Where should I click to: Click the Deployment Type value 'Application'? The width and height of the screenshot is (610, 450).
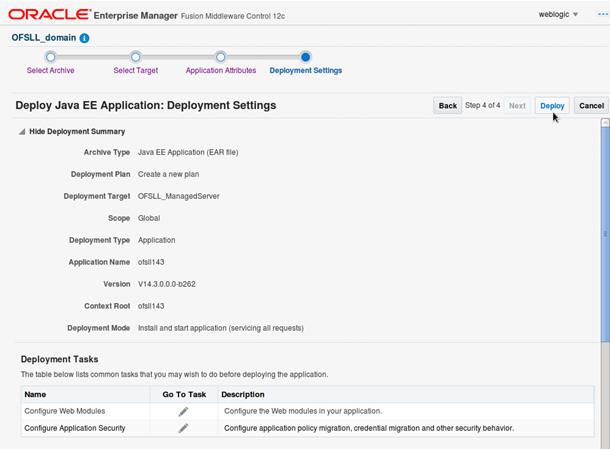click(x=156, y=240)
